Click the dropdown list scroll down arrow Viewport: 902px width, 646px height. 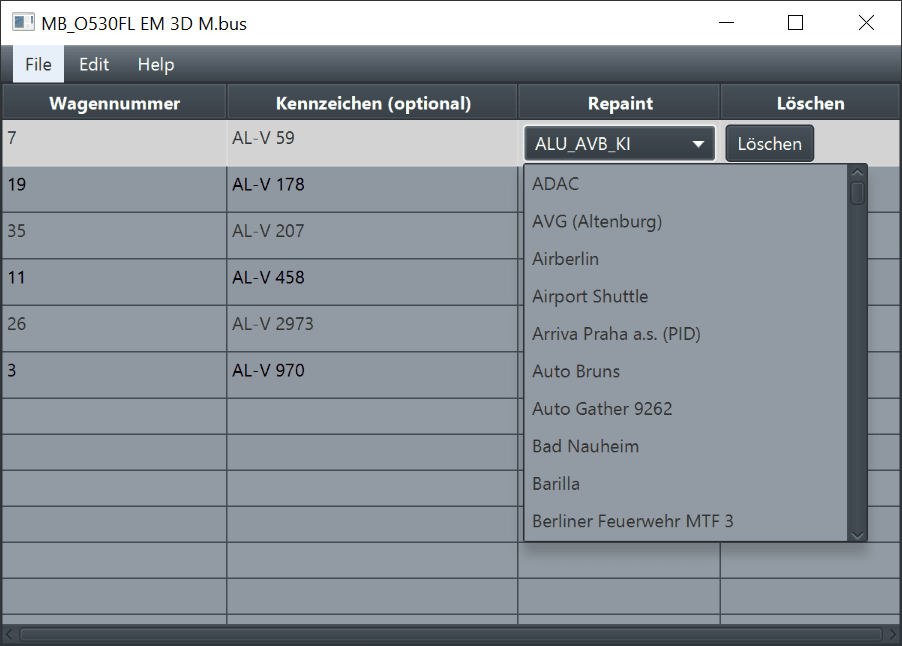(x=857, y=534)
